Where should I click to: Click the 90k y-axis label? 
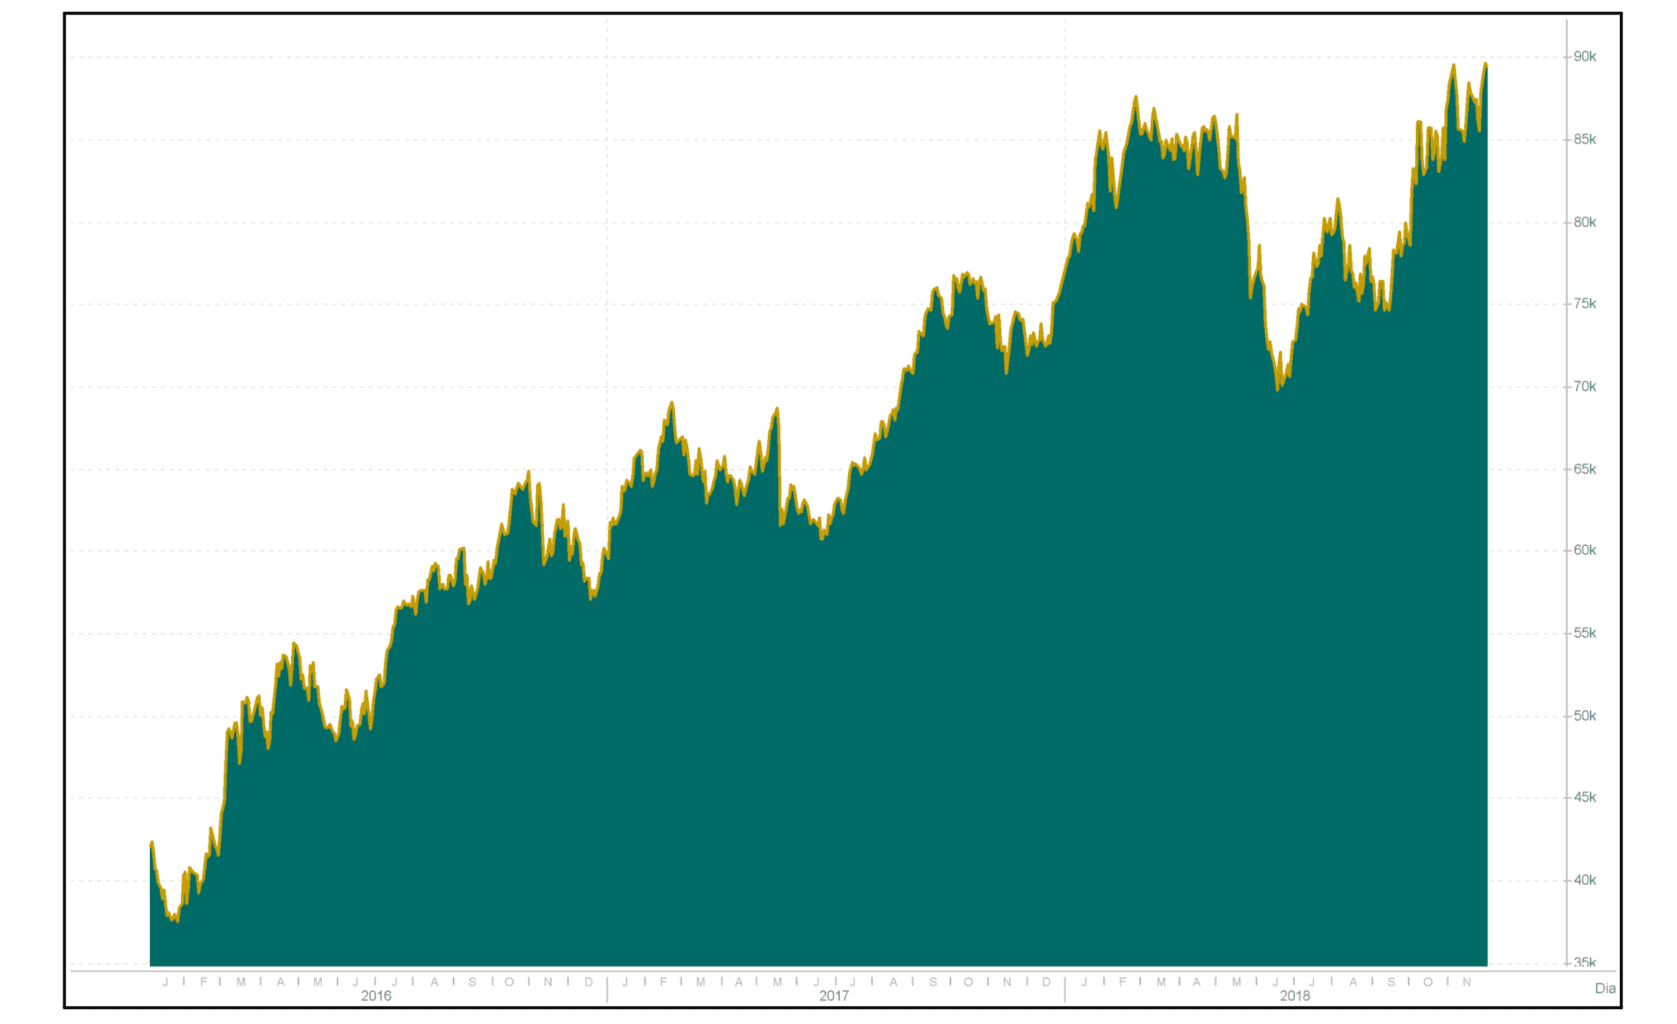coord(1585,57)
